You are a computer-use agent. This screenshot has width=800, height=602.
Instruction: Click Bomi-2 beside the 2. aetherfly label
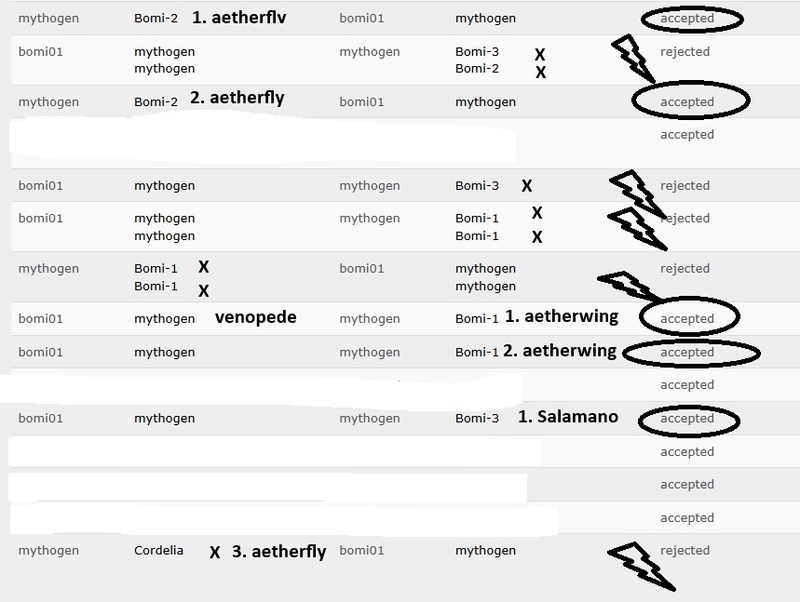click(x=156, y=102)
